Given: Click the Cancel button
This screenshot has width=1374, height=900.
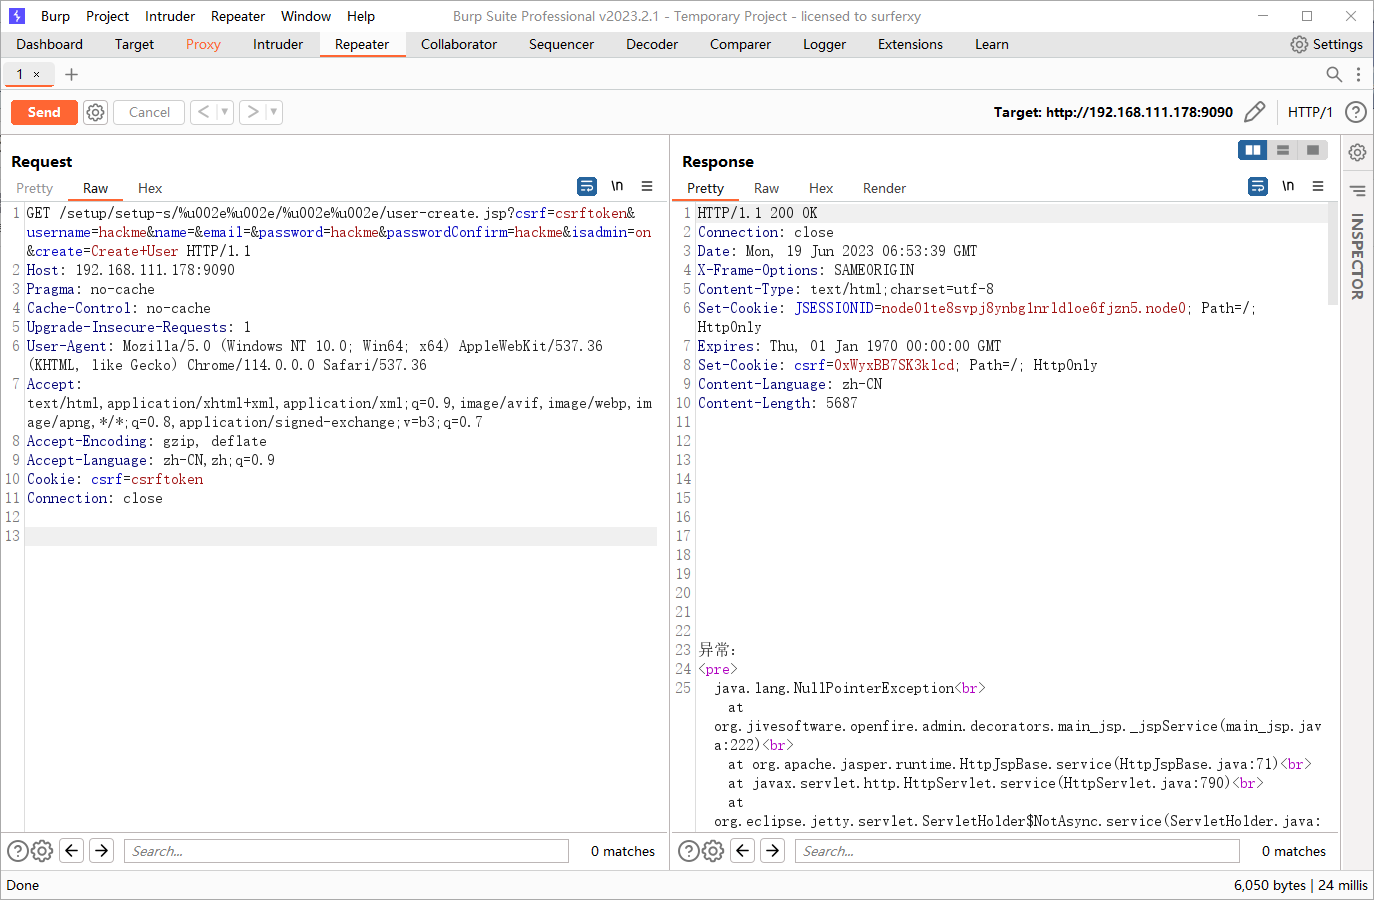Looking at the screenshot, I should coord(149,112).
